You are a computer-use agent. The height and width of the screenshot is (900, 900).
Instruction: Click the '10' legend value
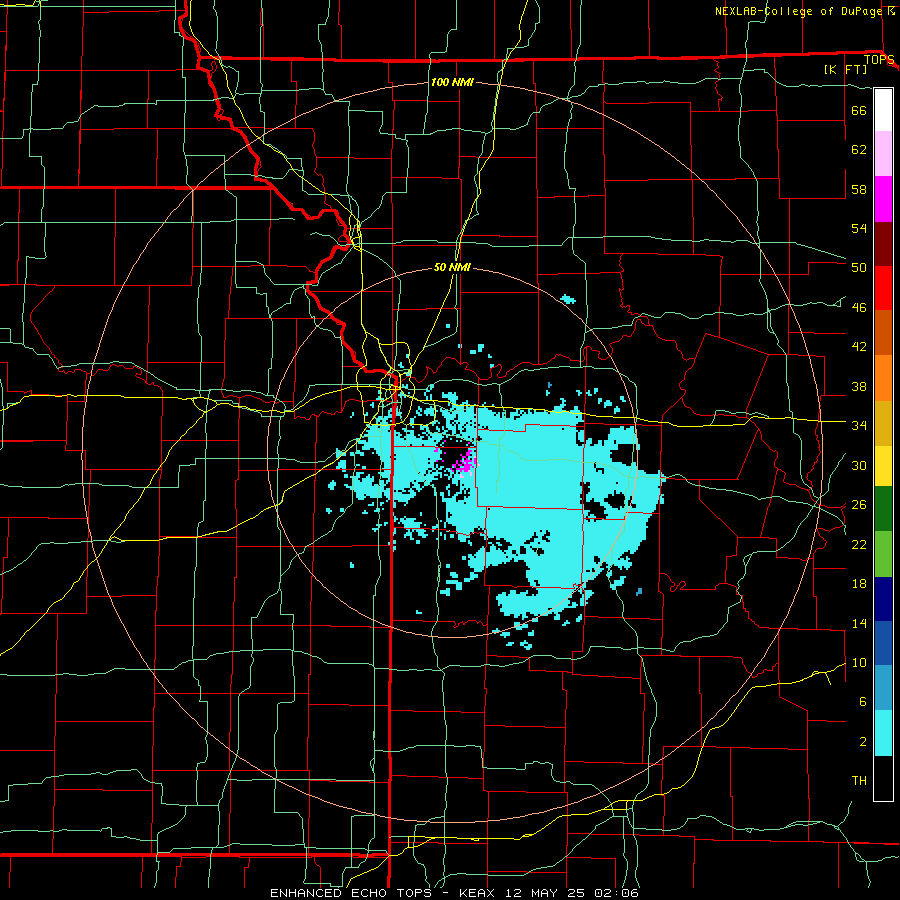point(859,663)
